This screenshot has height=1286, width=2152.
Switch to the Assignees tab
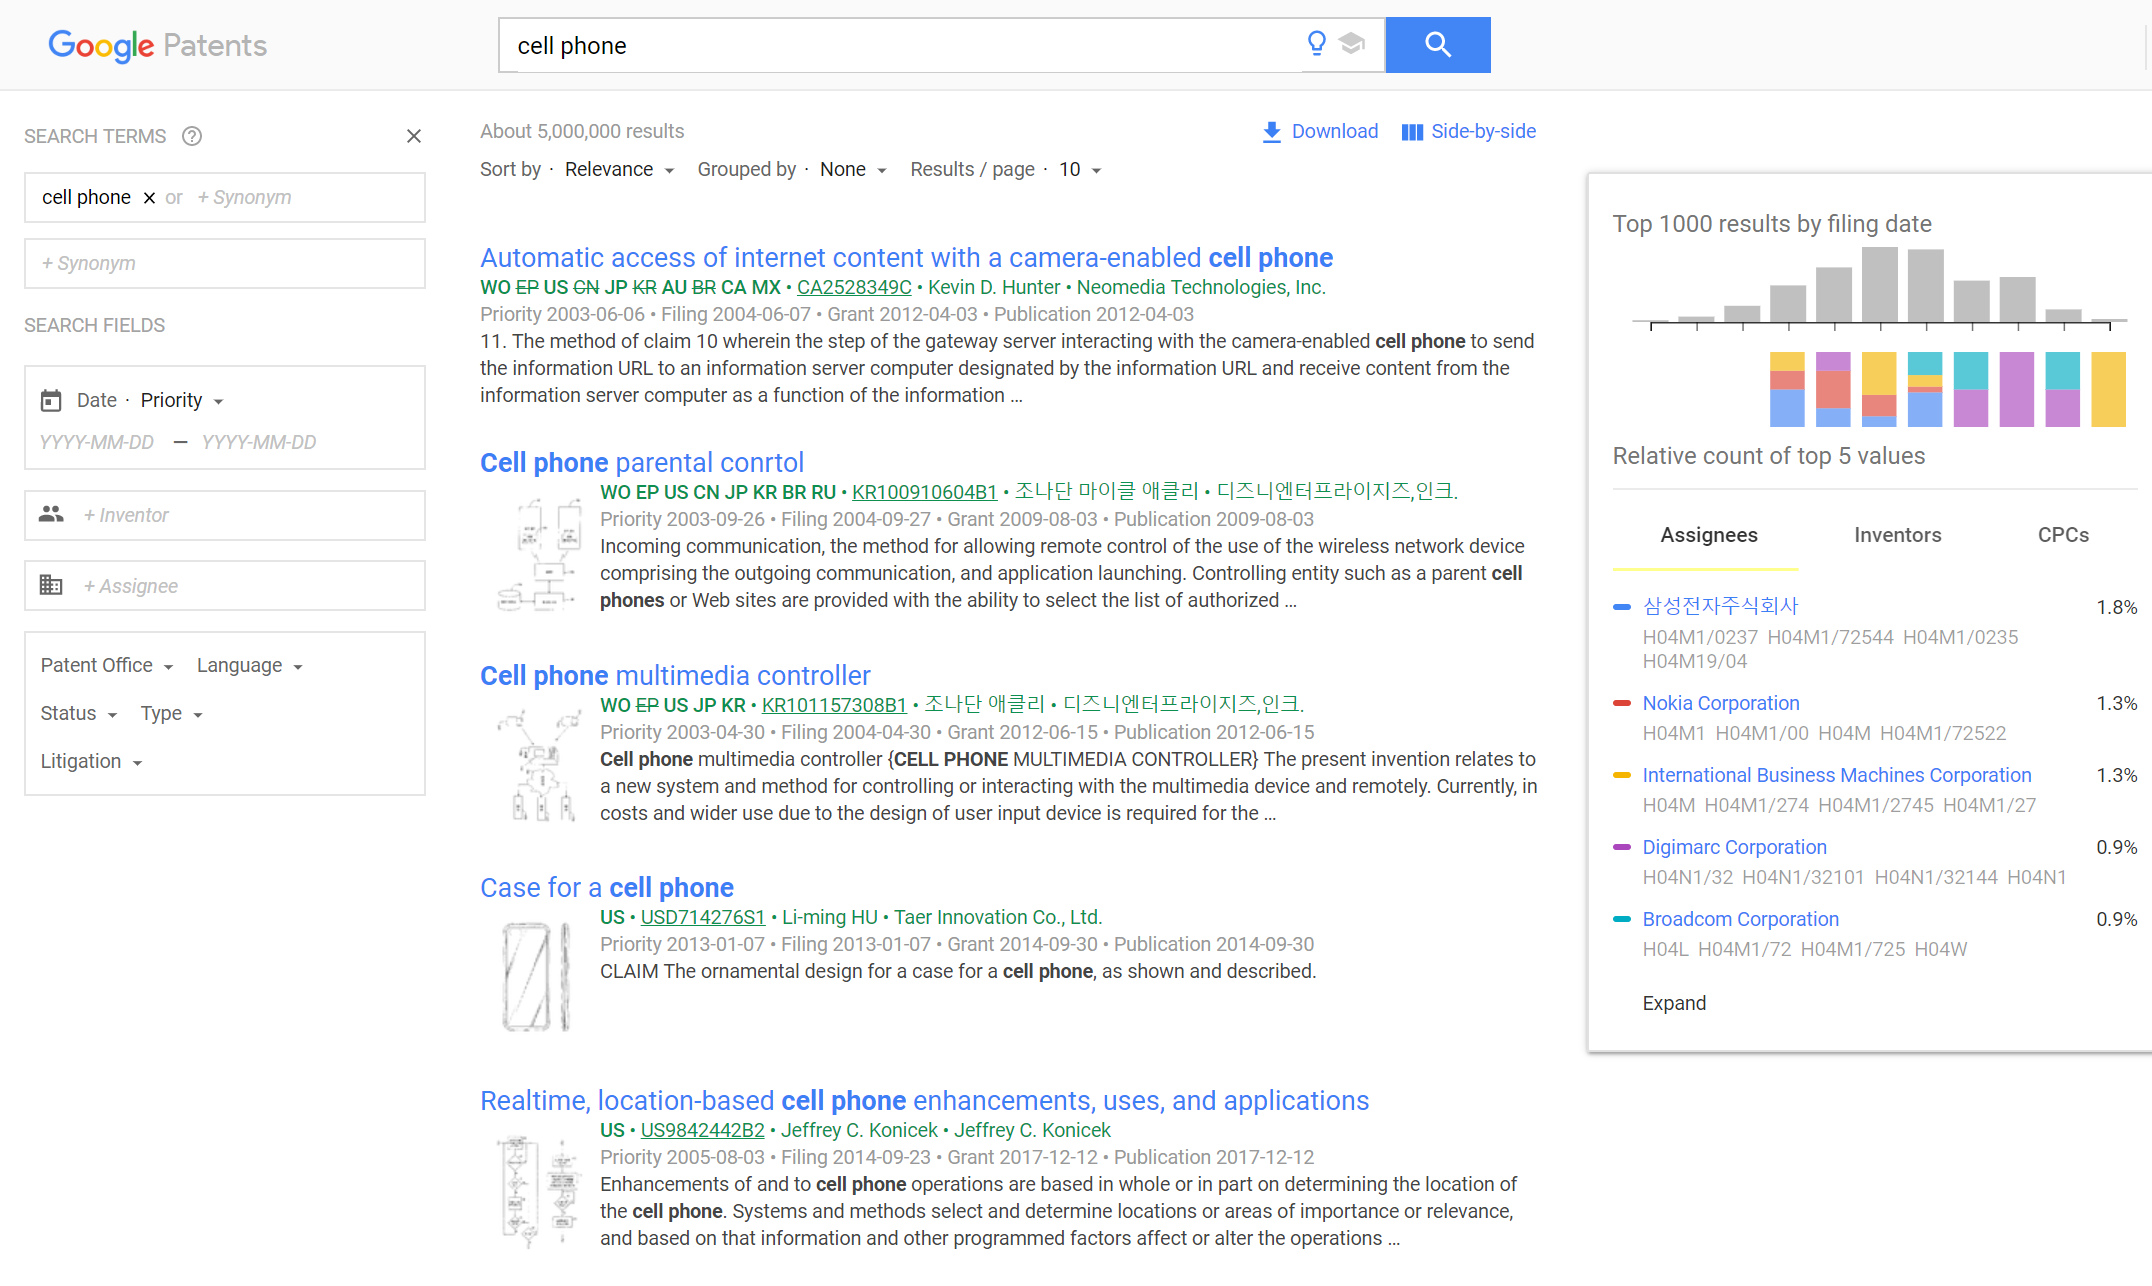click(1708, 535)
